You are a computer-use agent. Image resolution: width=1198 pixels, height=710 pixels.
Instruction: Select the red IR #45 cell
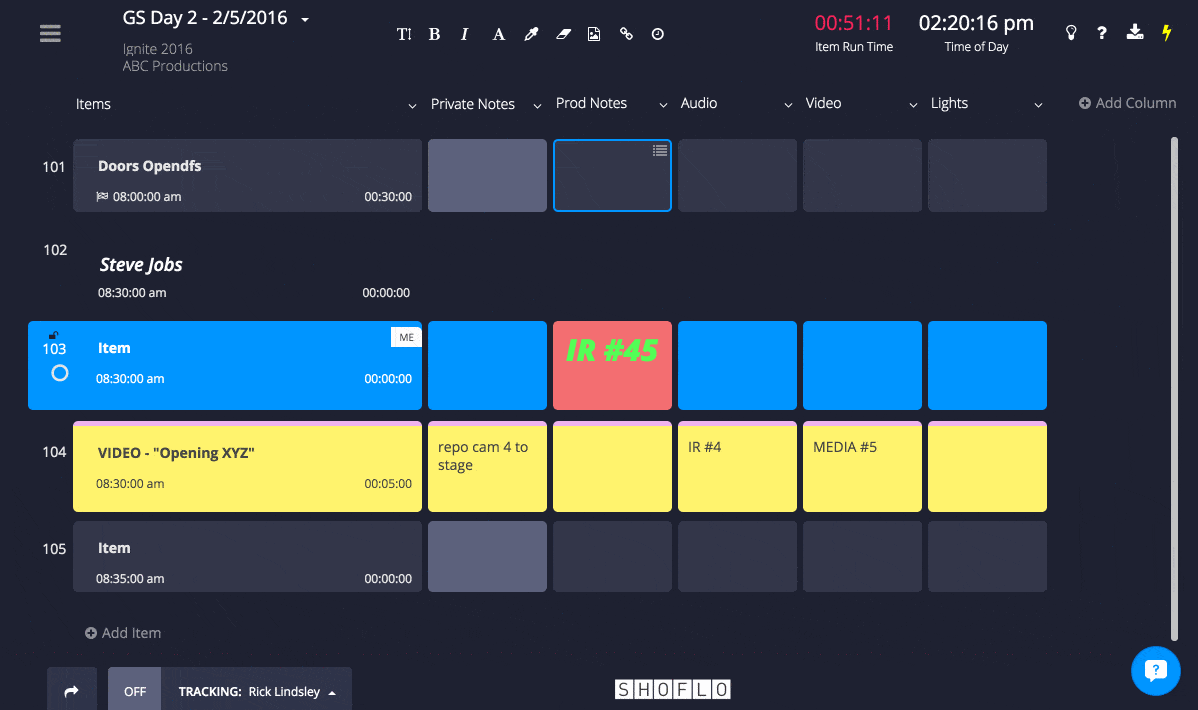pos(612,365)
